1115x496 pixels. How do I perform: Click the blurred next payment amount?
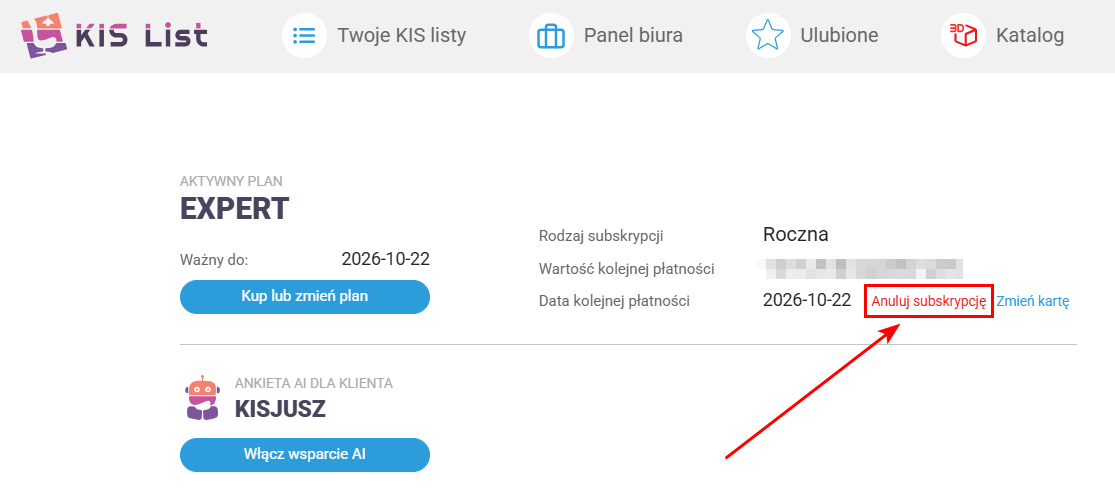click(x=860, y=268)
